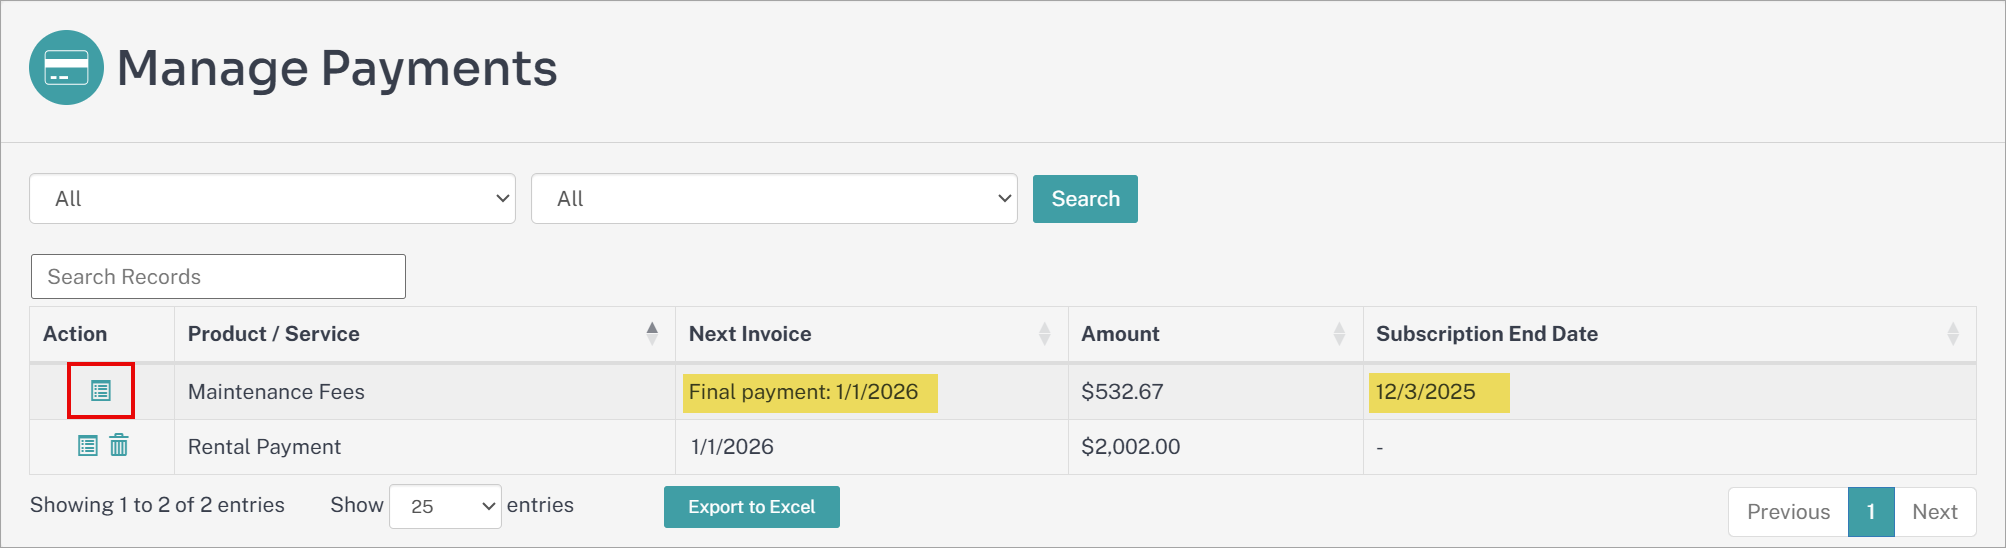Open the second All filter dropdown beside Search
Image resolution: width=2006 pixels, height=548 pixels.
774,199
